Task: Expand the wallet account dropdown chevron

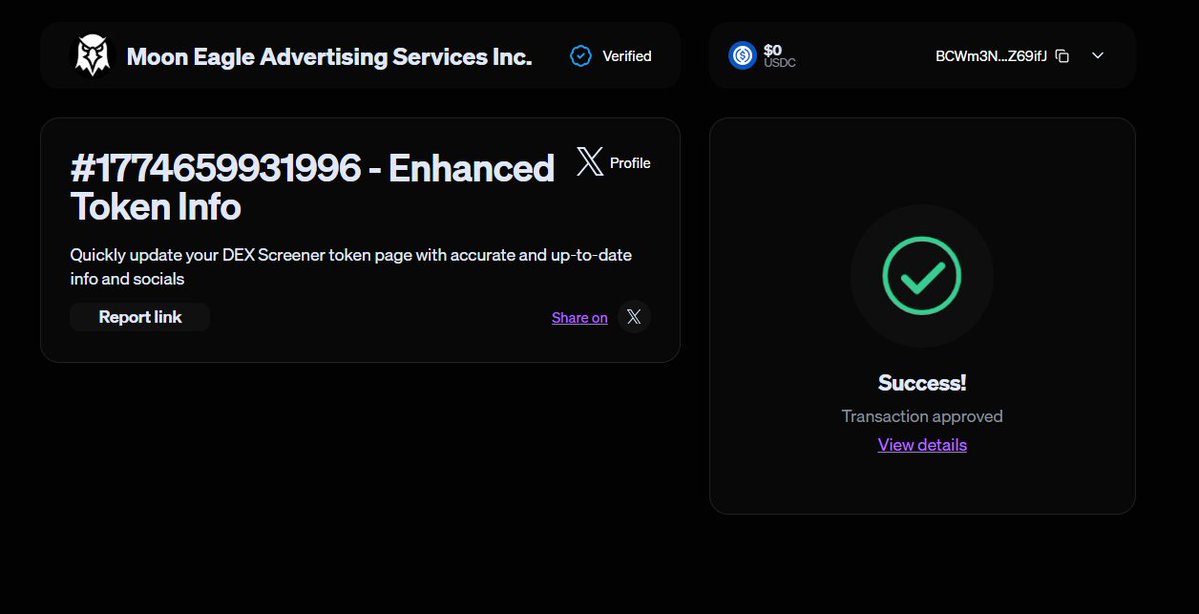Action: 1098,55
